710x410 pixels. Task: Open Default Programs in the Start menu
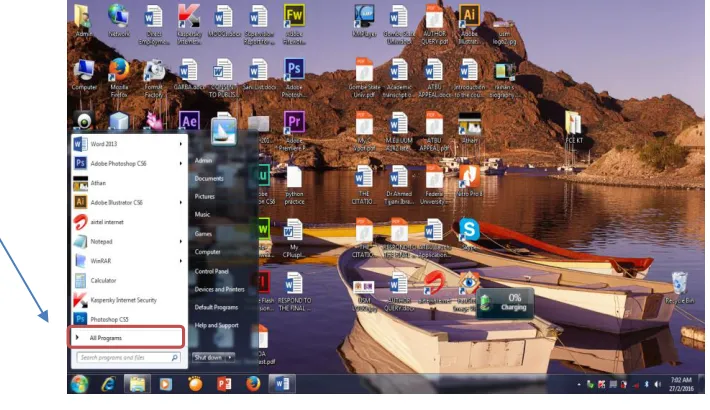[x=216, y=307]
